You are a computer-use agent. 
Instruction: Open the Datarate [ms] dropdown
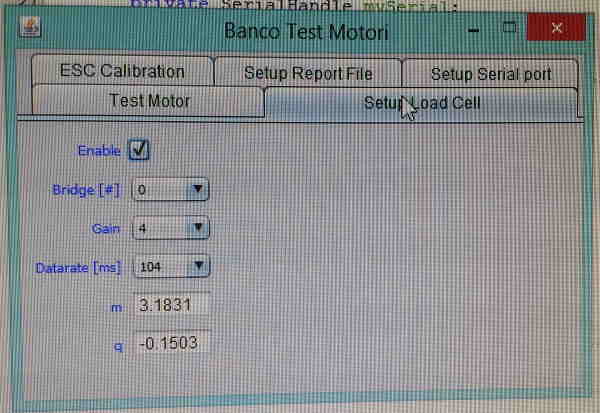[x=171, y=266]
